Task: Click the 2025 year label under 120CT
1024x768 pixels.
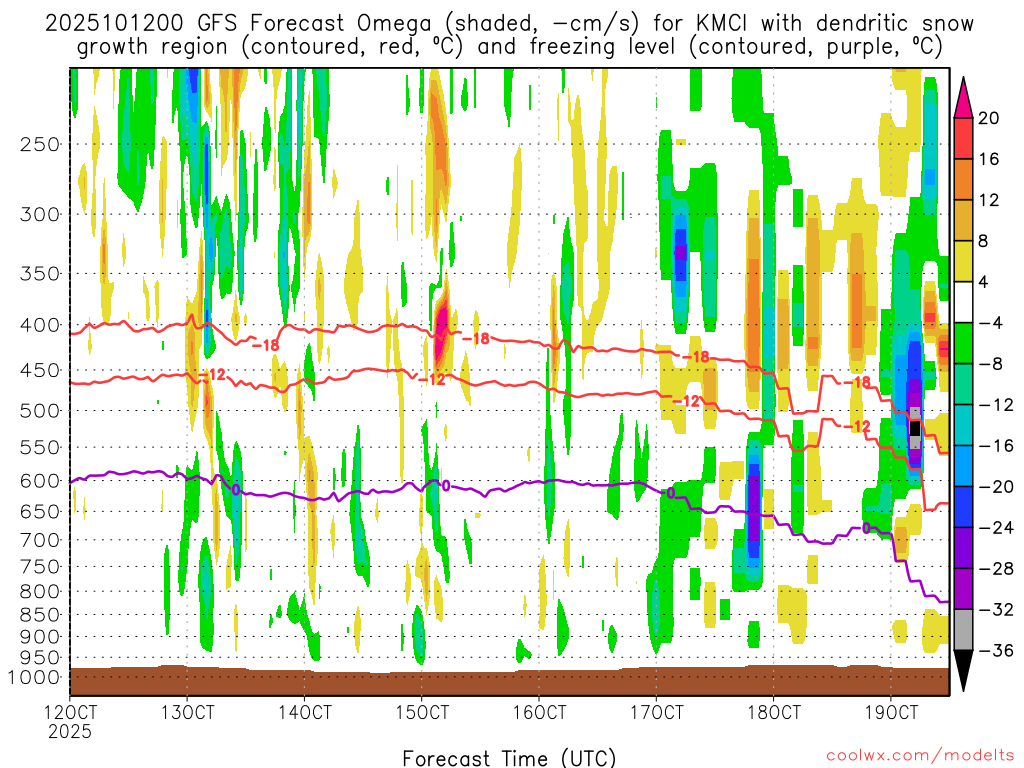Action: tap(70, 731)
